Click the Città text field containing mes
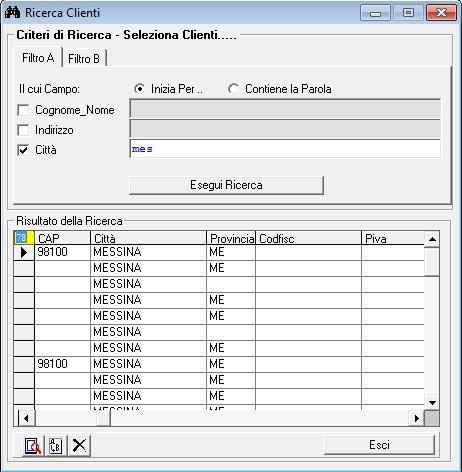The width and height of the screenshot is (462, 472). pyautogui.click(x=285, y=149)
